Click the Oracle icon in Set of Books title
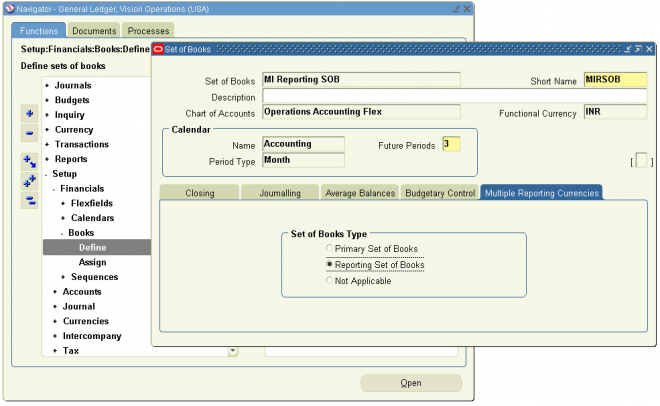The width and height of the screenshot is (660, 406). 158,49
